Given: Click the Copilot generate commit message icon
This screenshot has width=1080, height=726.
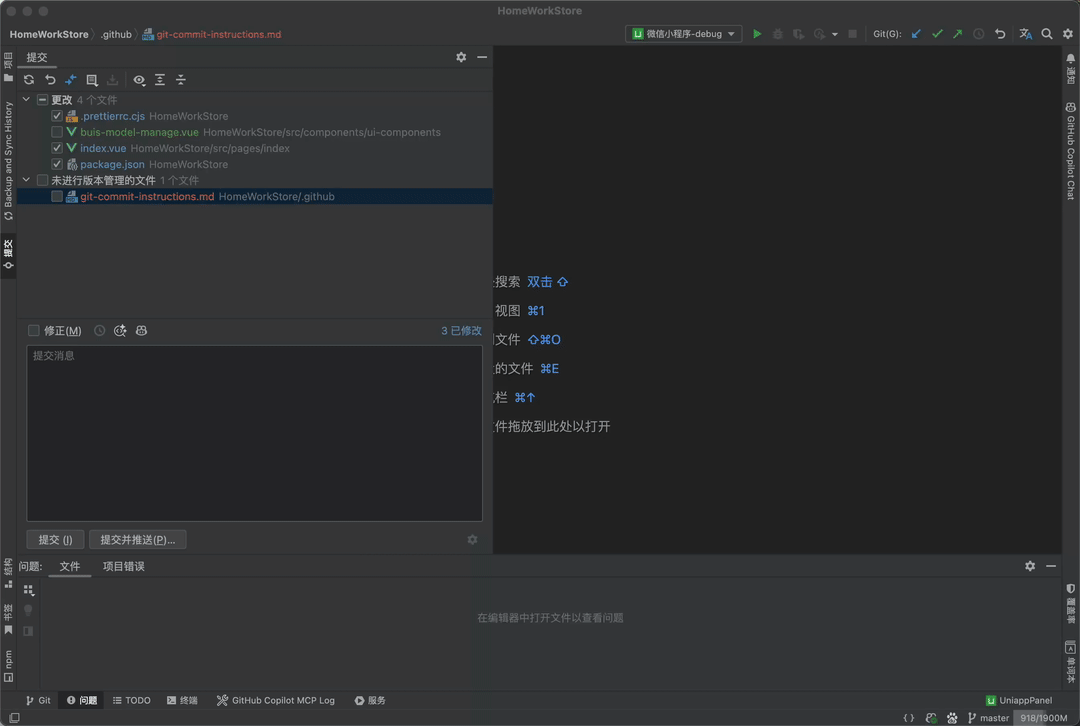Looking at the screenshot, I should (141, 331).
